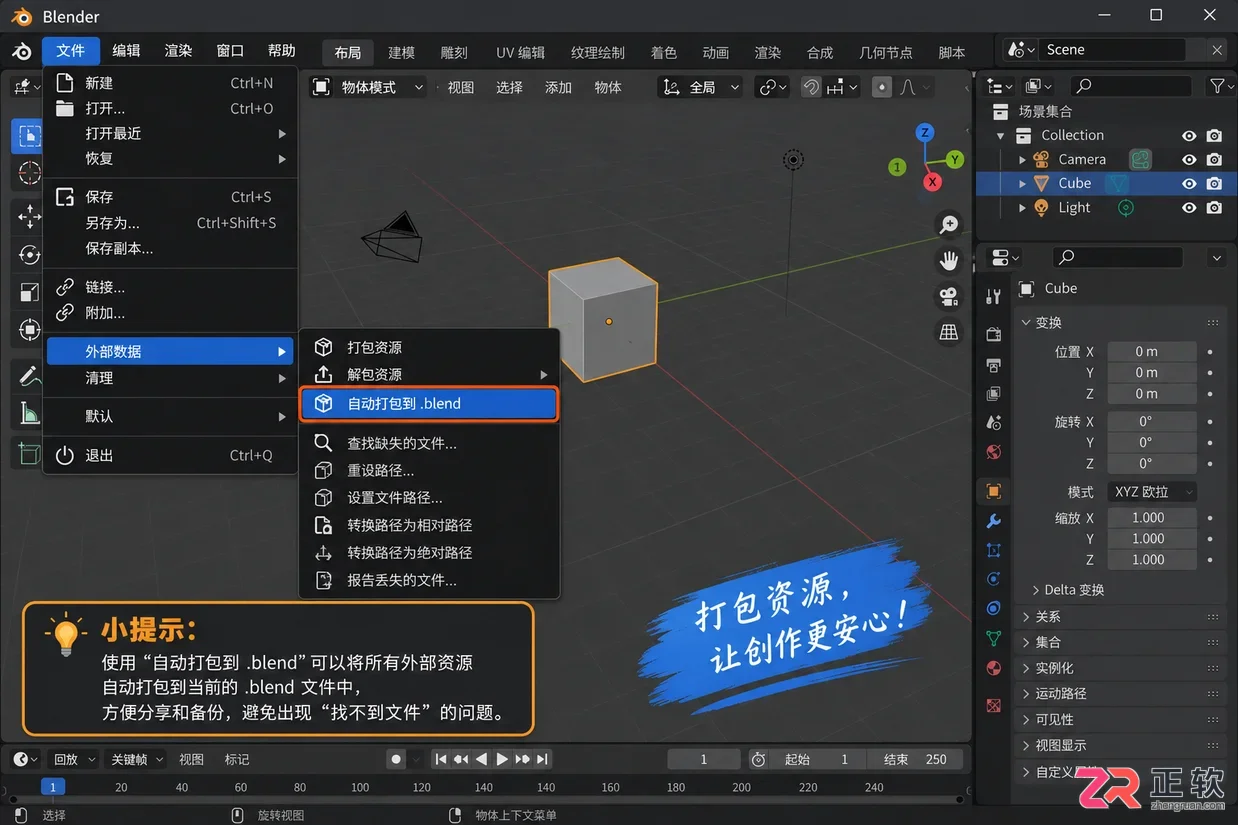Click '保存副本...' in the File menu

pos(170,248)
